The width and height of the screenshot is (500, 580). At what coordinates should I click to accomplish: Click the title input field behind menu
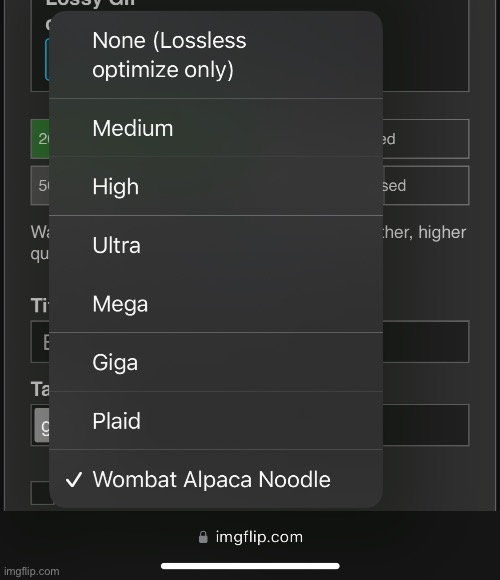pos(425,342)
